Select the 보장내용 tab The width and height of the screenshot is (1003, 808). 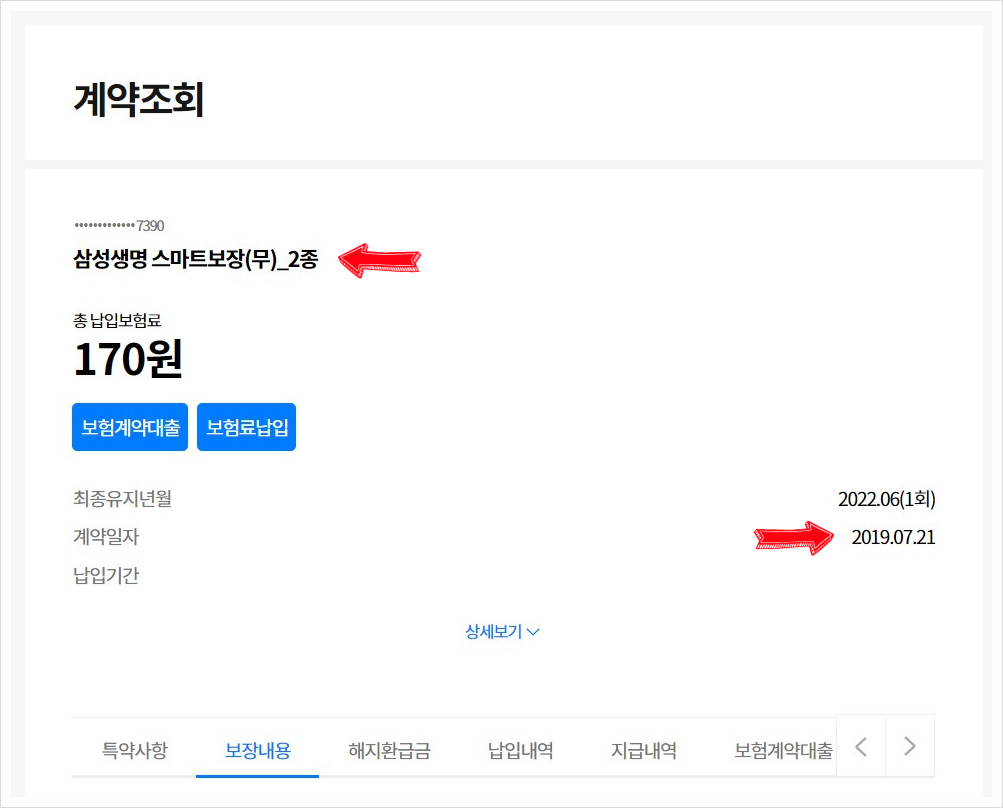click(x=258, y=750)
